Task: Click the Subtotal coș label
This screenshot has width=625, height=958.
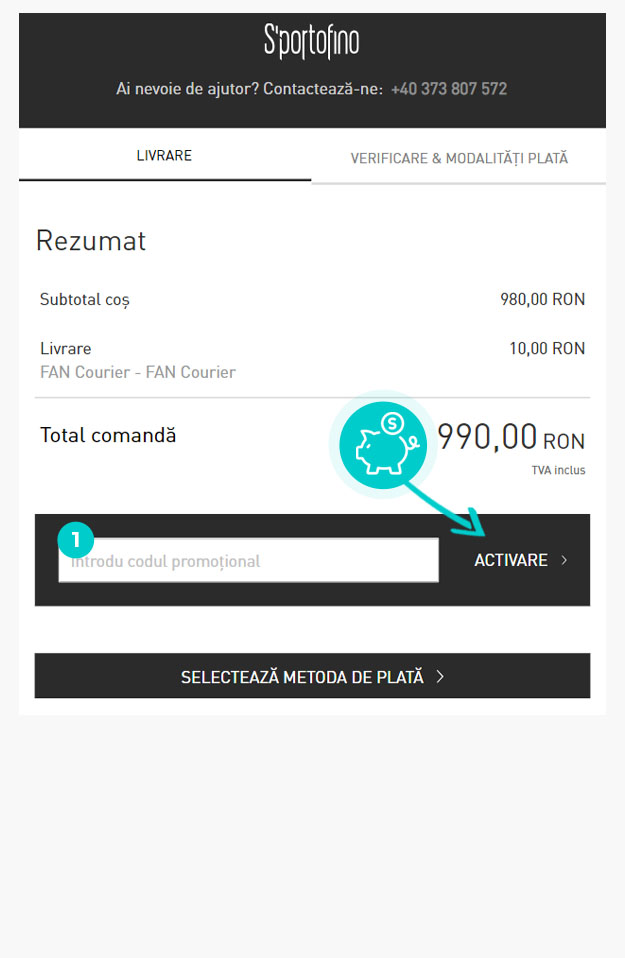Action: pyautogui.click(x=85, y=299)
